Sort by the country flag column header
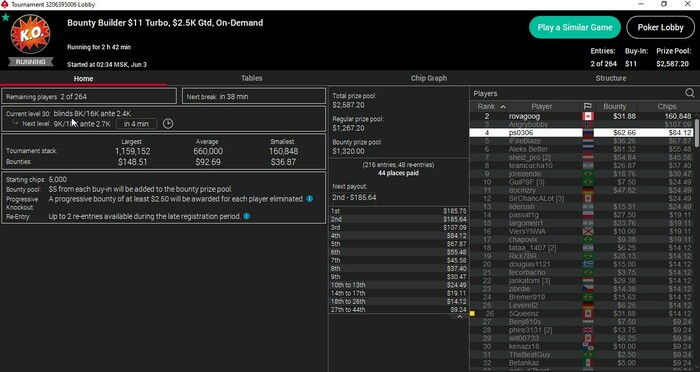This screenshot has width=700, height=372. pos(588,106)
